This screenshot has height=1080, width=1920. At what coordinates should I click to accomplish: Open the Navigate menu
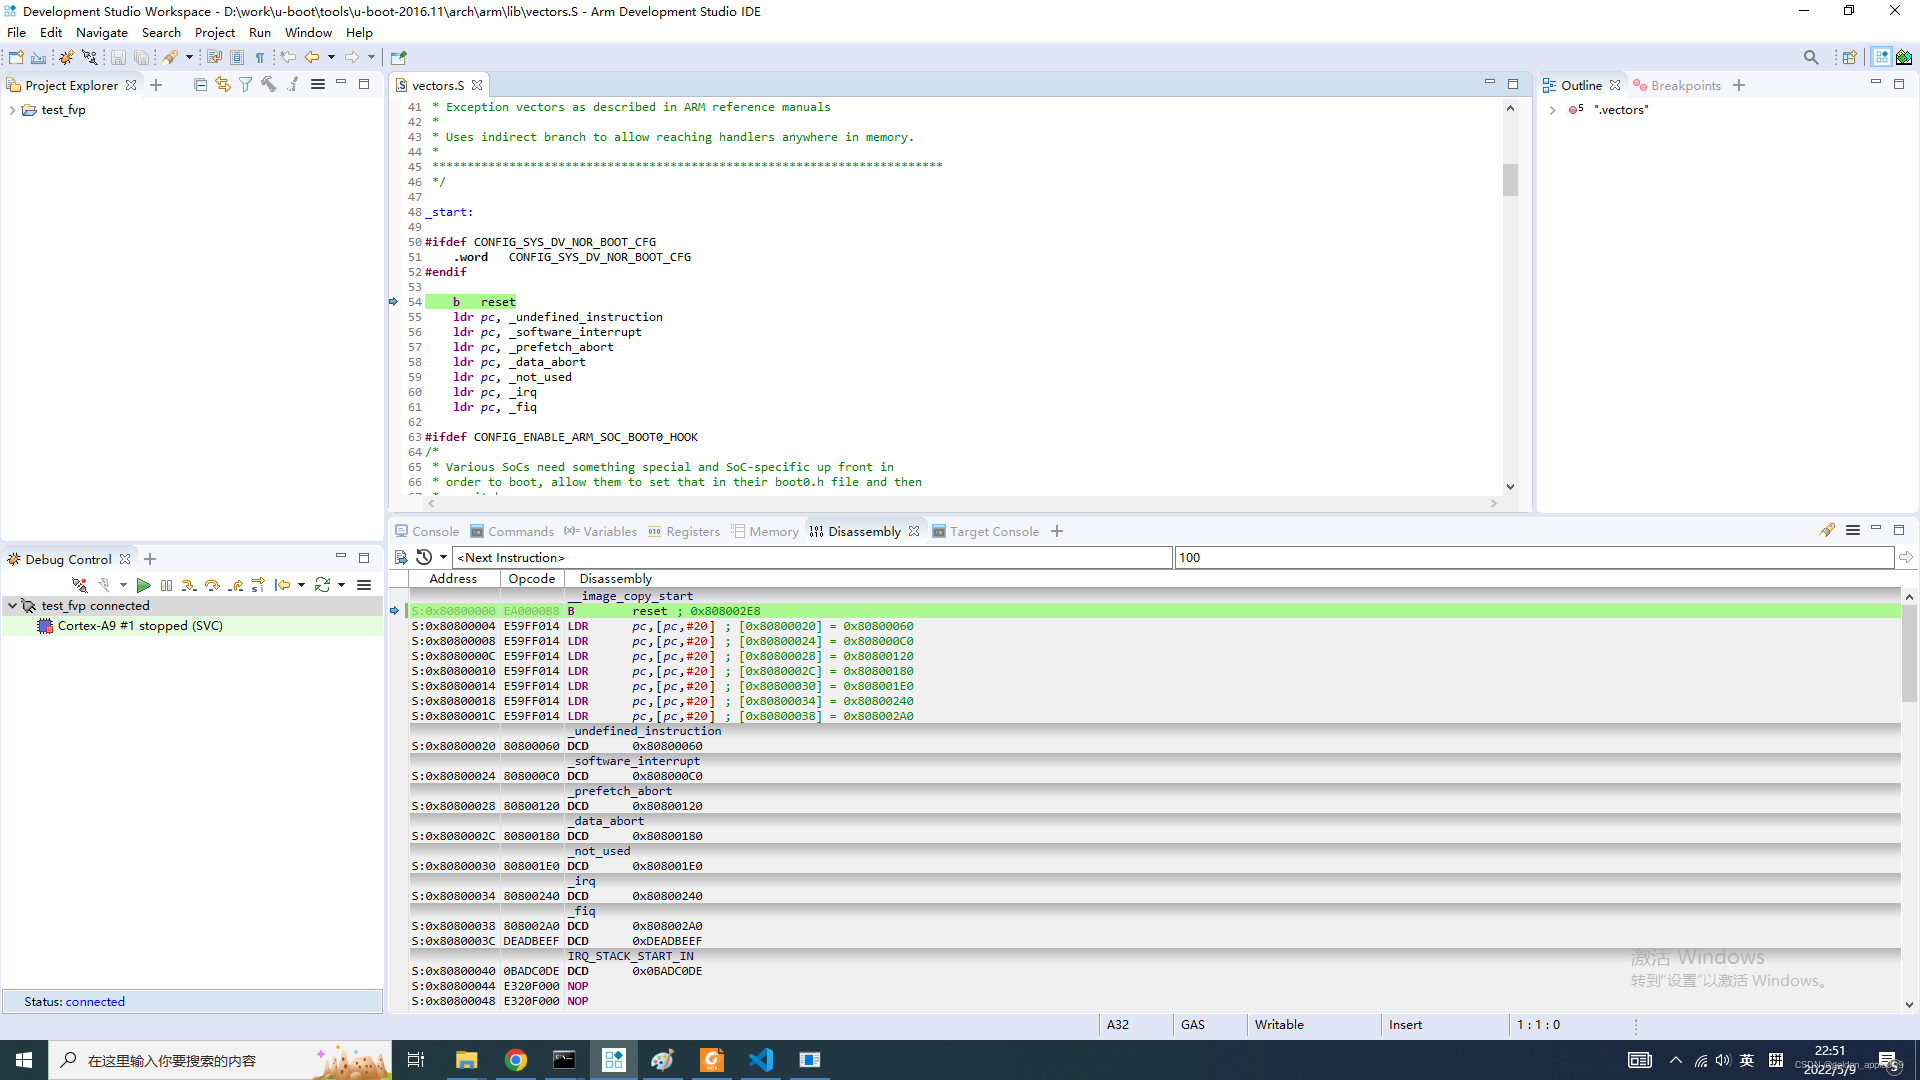click(101, 32)
